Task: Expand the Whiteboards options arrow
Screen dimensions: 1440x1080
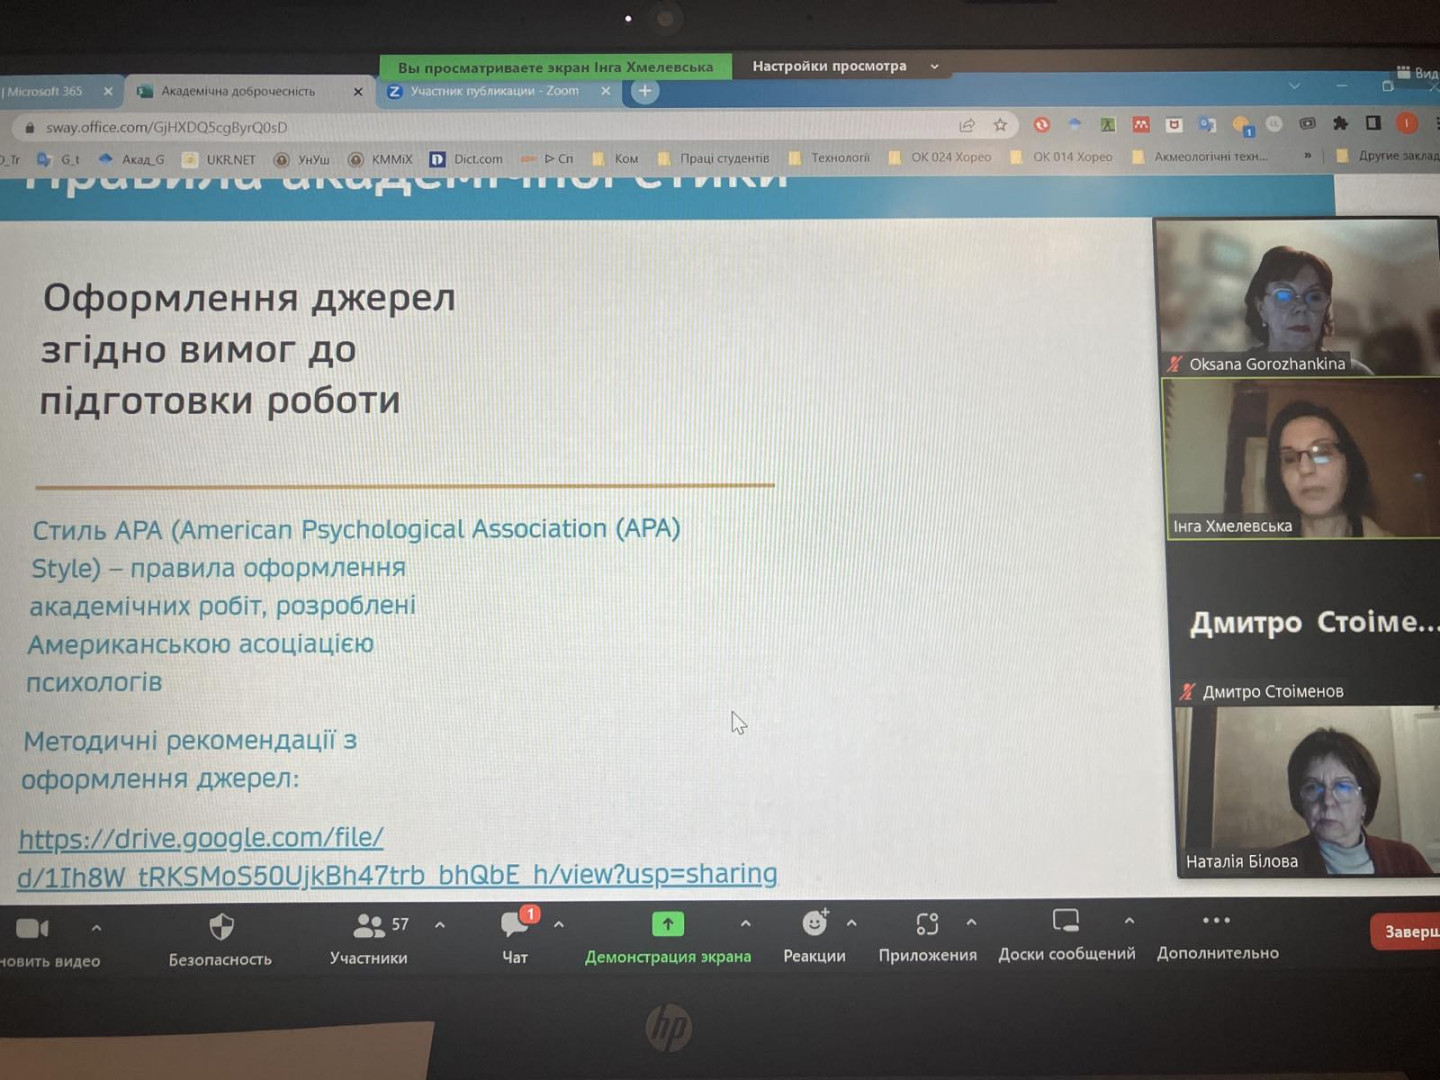Action: coord(1129,920)
